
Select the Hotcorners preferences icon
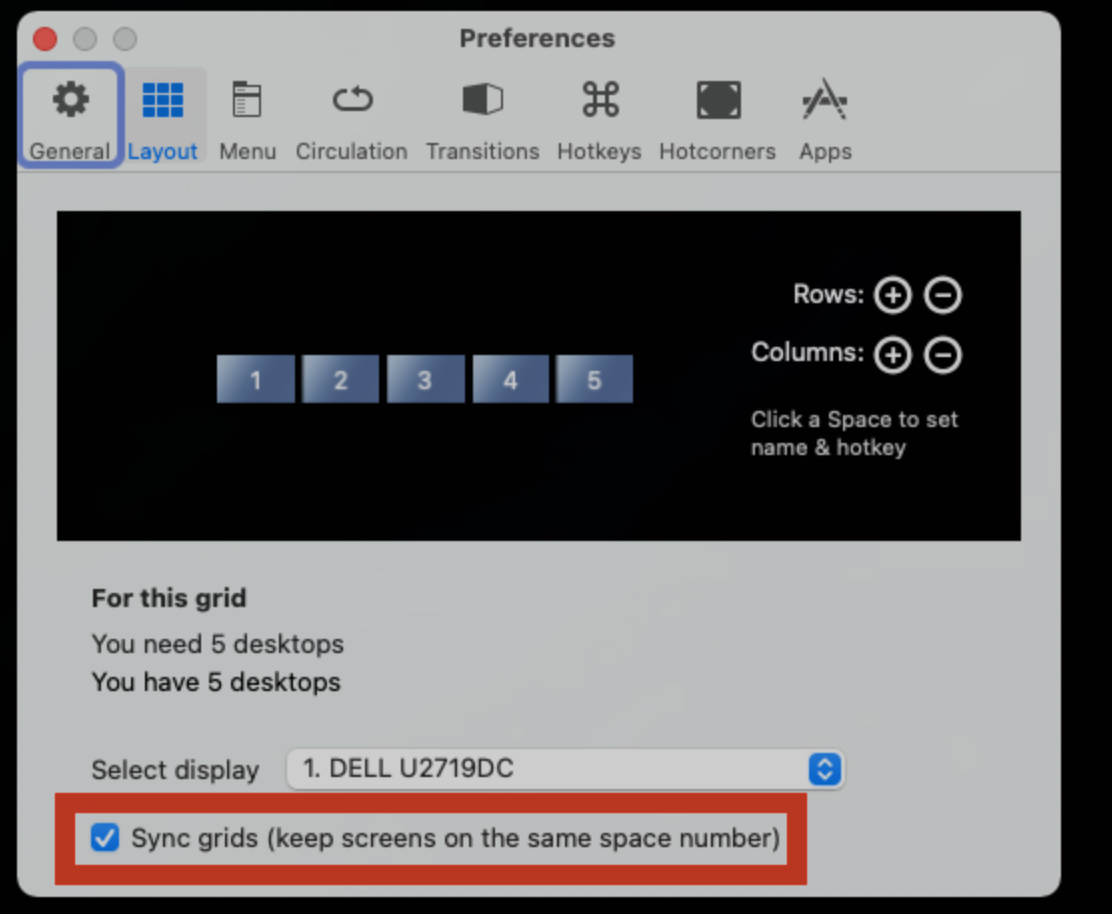tap(717, 113)
